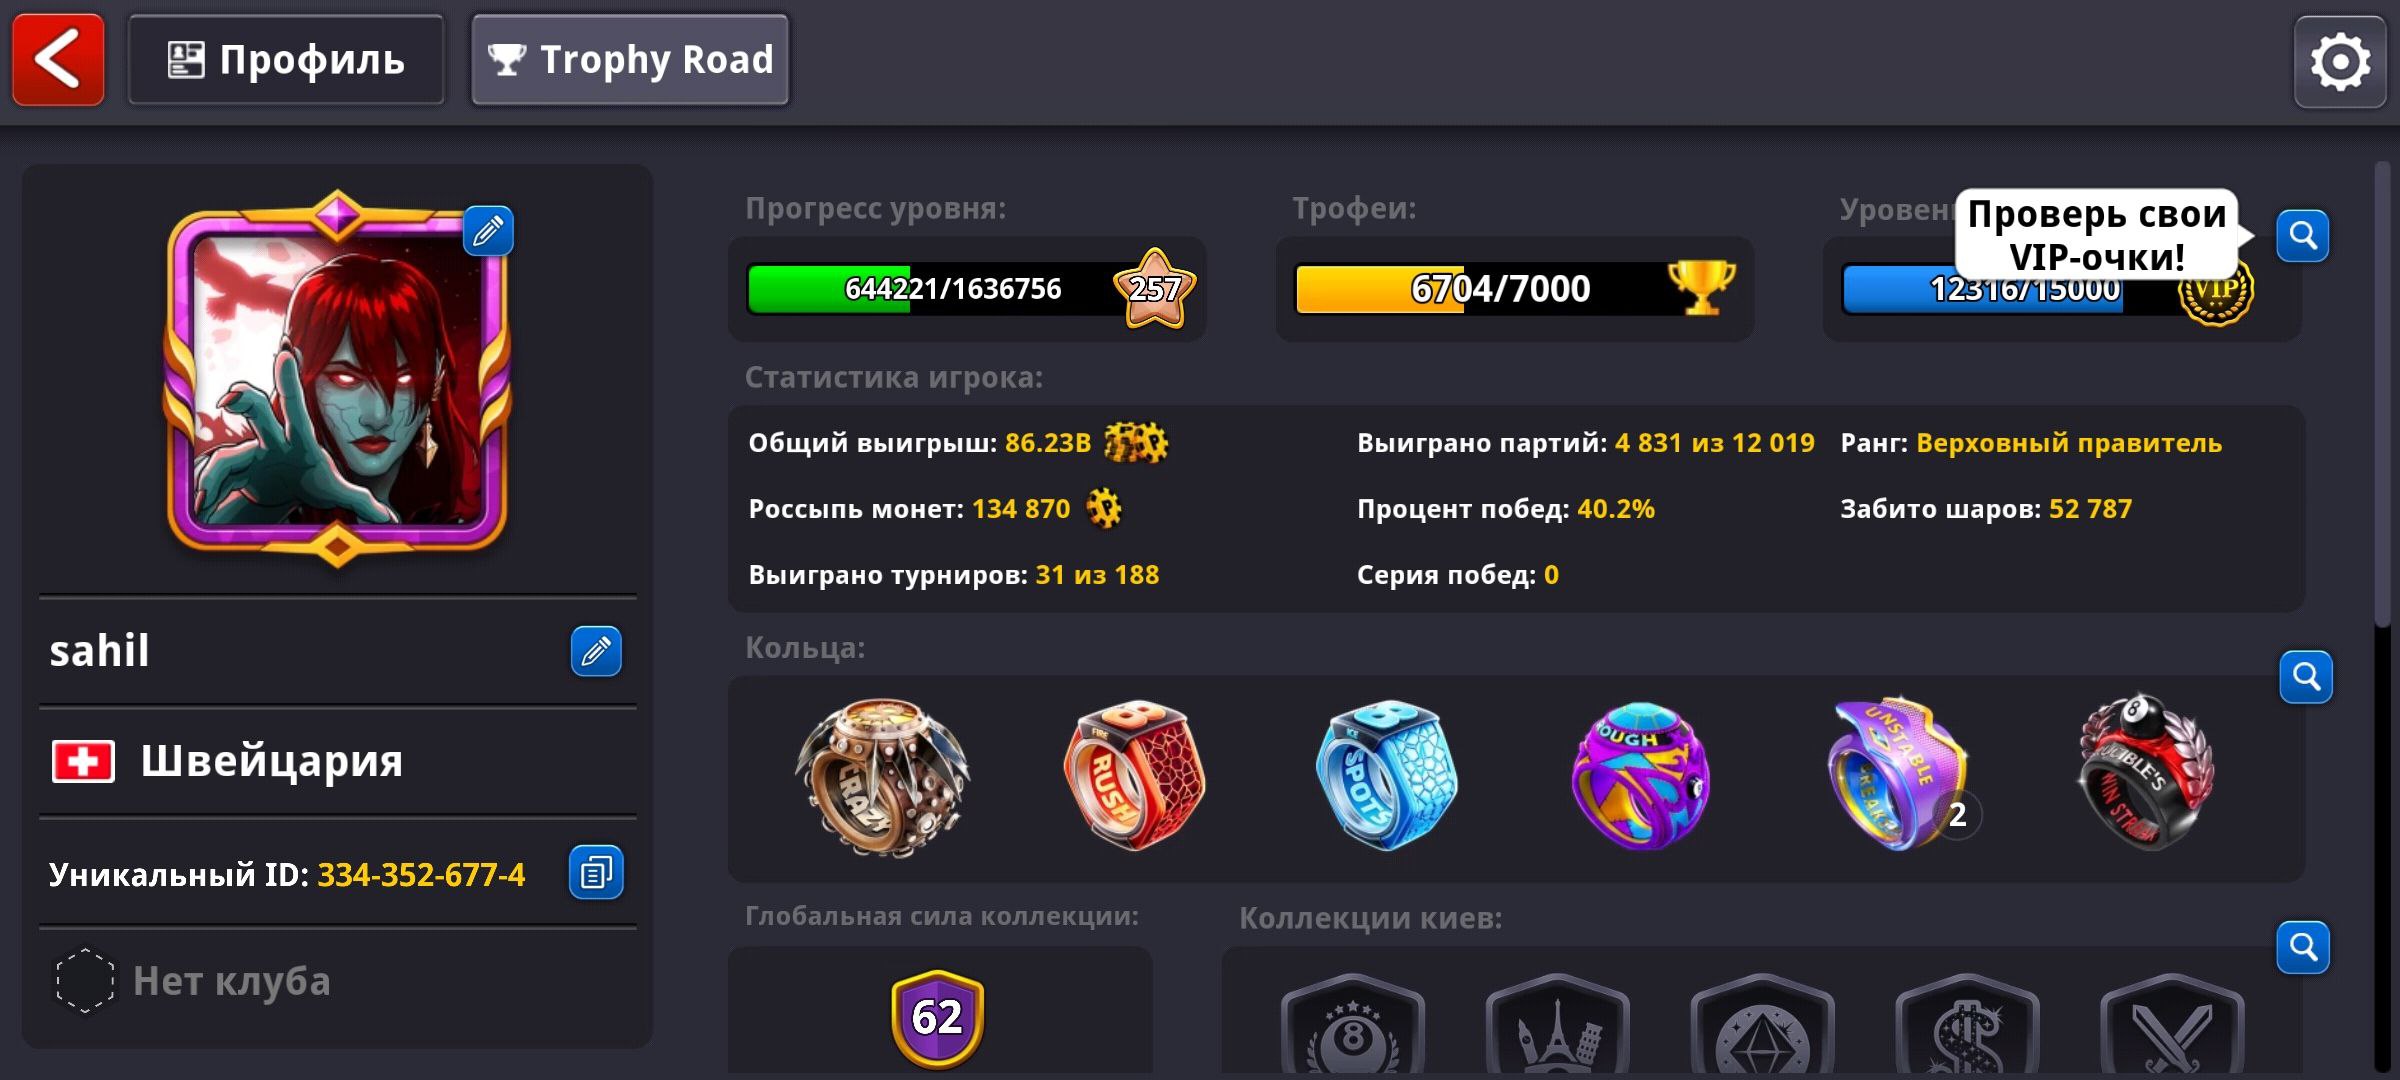Switch to the Профиль tab
This screenshot has height=1080, width=2400.
click(286, 60)
